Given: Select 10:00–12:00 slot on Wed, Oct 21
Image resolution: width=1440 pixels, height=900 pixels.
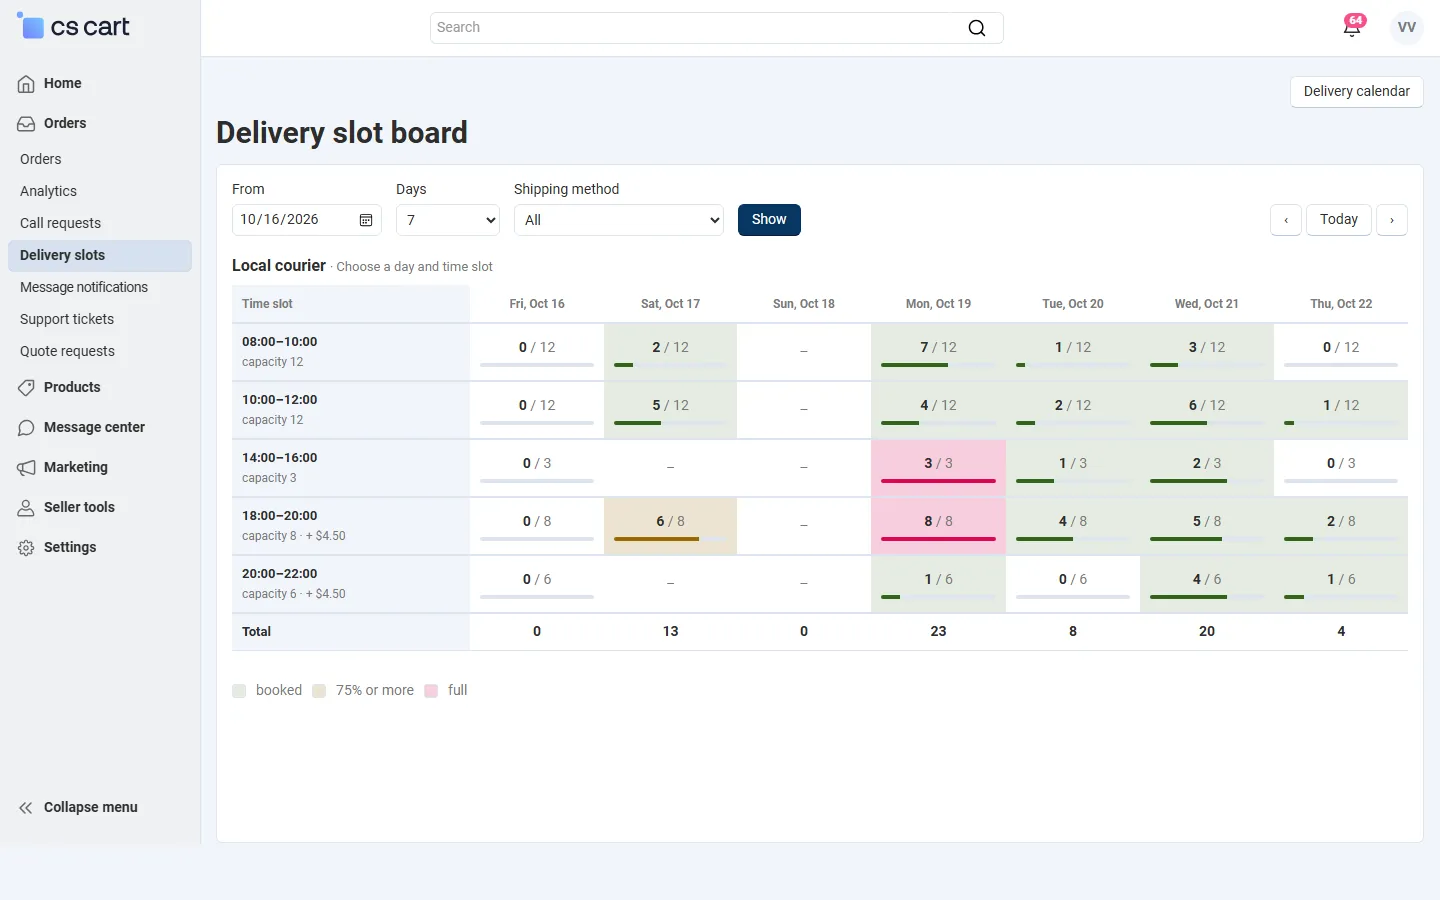Looking at the screenshot, I should (x=1207, y=410).
